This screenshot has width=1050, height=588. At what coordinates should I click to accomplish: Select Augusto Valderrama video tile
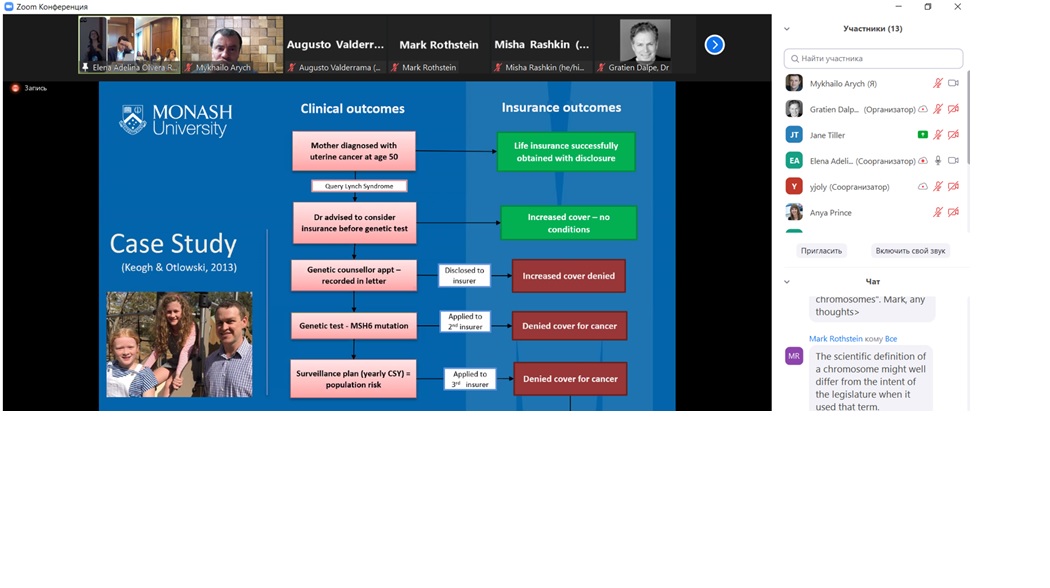point(335,45)
